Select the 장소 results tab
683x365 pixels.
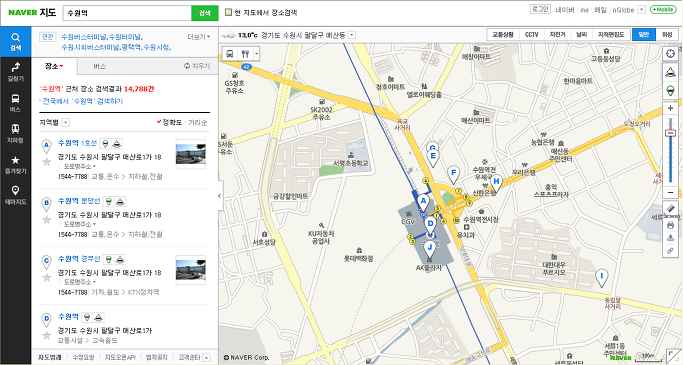(x=54, y=66)
